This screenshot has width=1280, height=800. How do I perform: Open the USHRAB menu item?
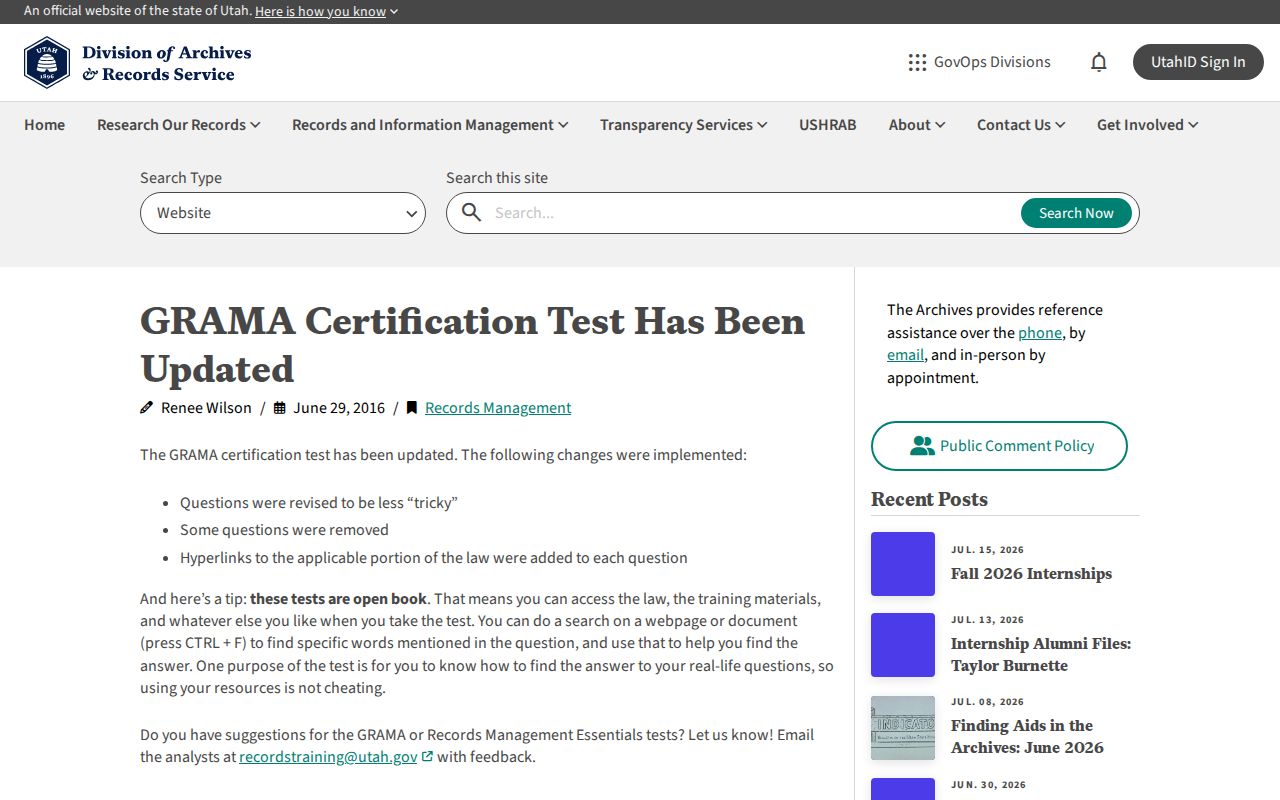click(x=828, y=125)
